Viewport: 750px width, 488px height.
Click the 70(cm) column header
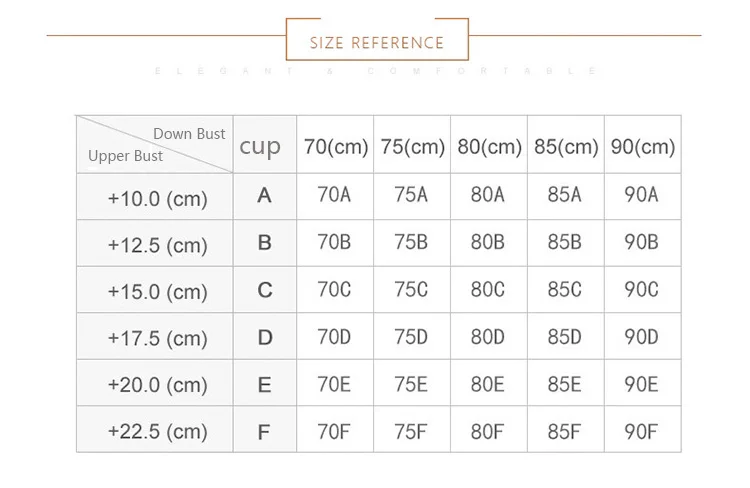[x=335, y=146]
